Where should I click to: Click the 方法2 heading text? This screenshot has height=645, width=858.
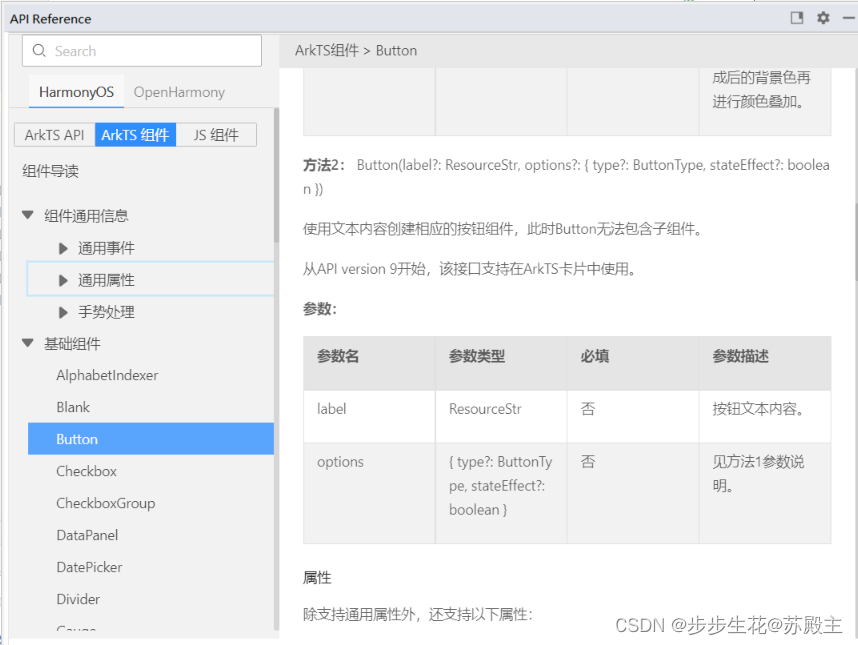324,165
